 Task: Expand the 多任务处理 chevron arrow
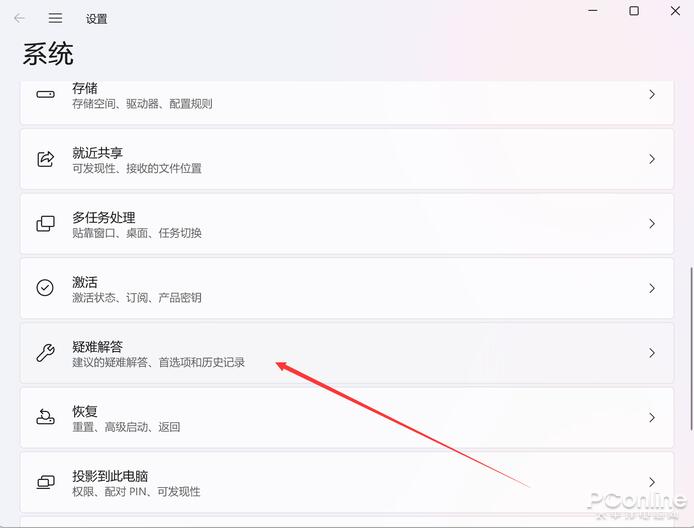click(652, 224)
